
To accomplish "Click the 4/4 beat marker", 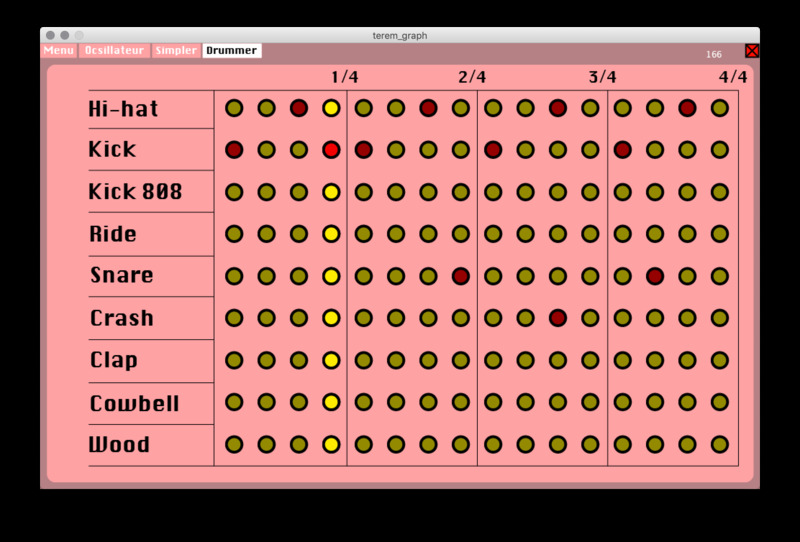I will [732, 77].
